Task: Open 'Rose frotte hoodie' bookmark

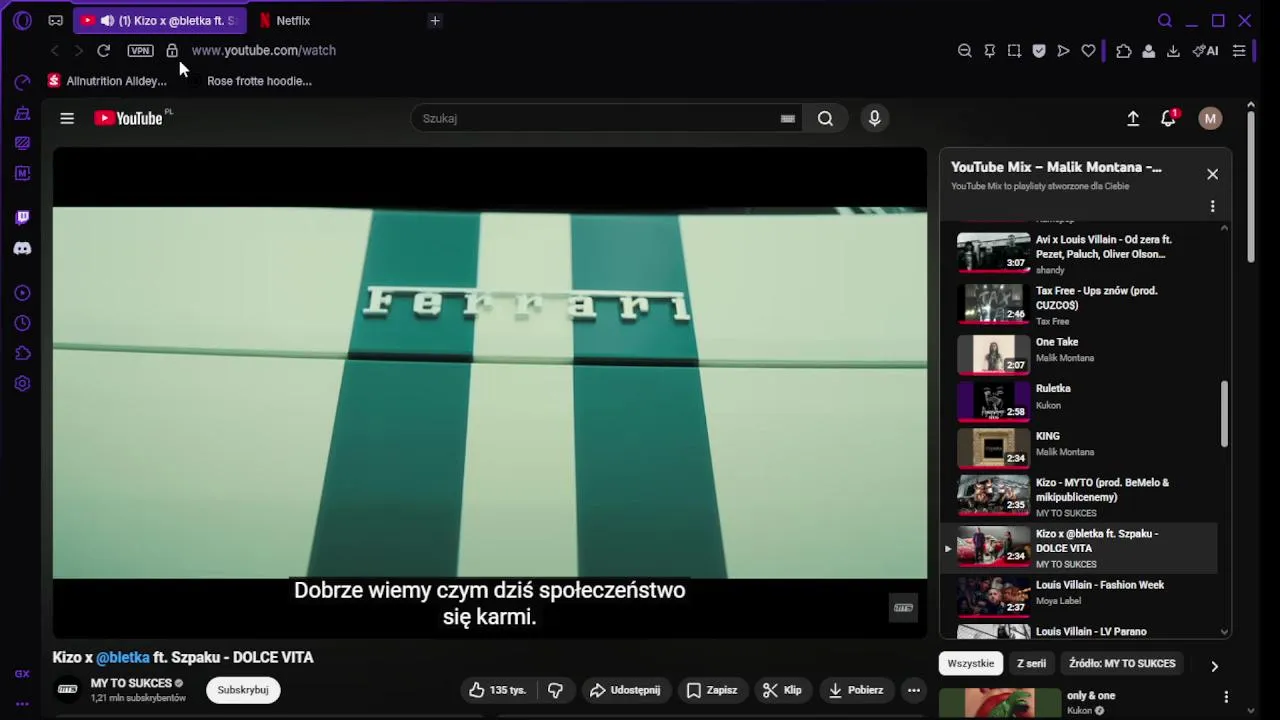Action: click(259, 81)
